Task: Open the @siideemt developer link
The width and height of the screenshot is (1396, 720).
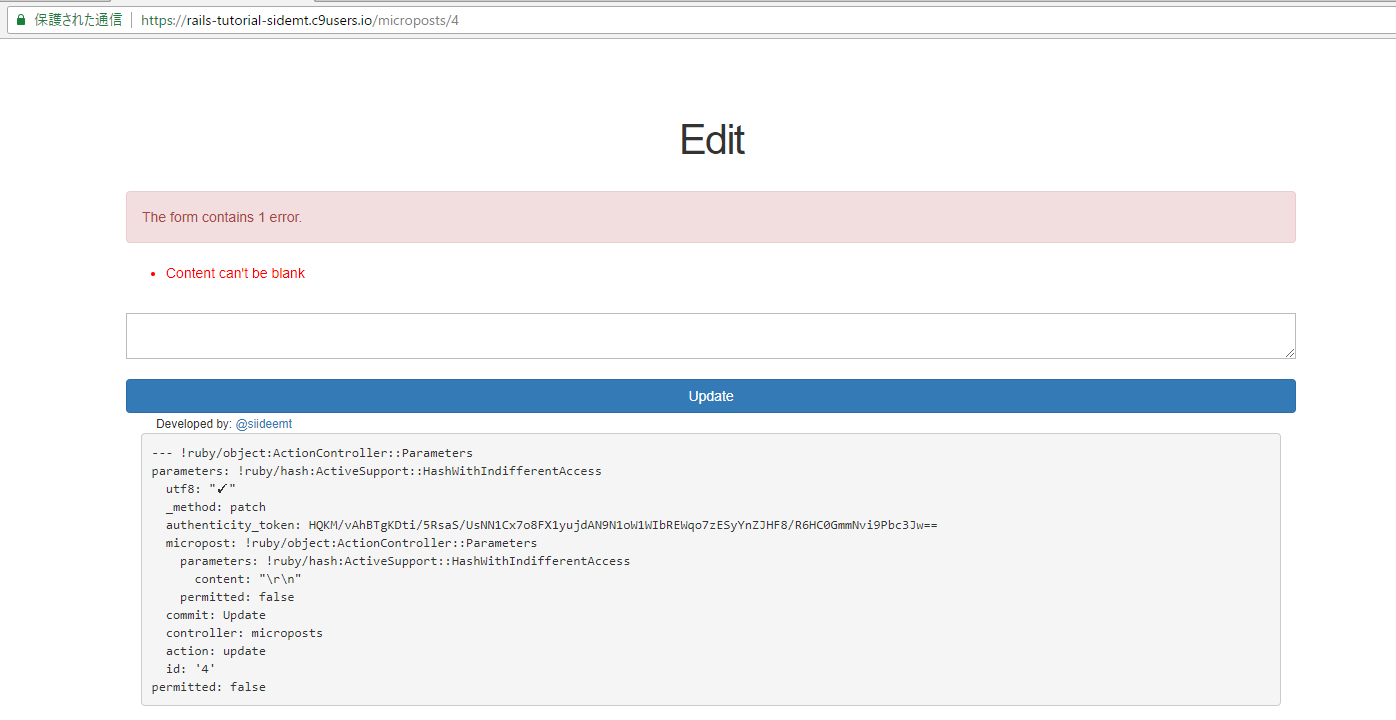Action: pos(264,424)
